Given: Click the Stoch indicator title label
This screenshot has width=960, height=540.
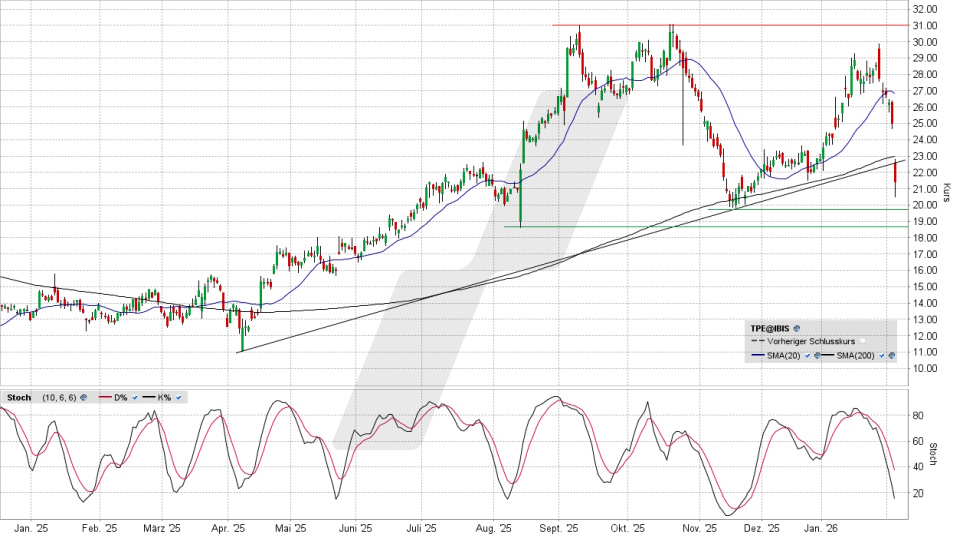Looking at the screenshot, I should point(18,397).
